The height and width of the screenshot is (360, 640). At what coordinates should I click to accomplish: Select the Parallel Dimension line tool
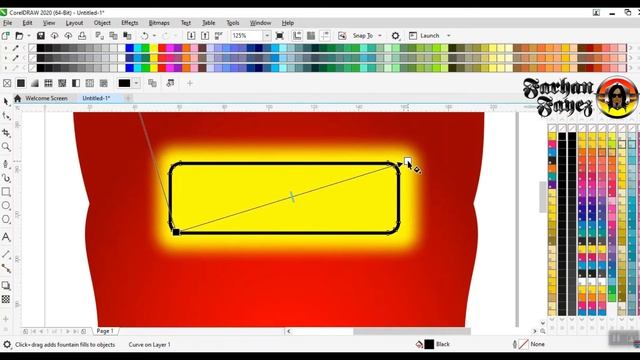point(6,254)
